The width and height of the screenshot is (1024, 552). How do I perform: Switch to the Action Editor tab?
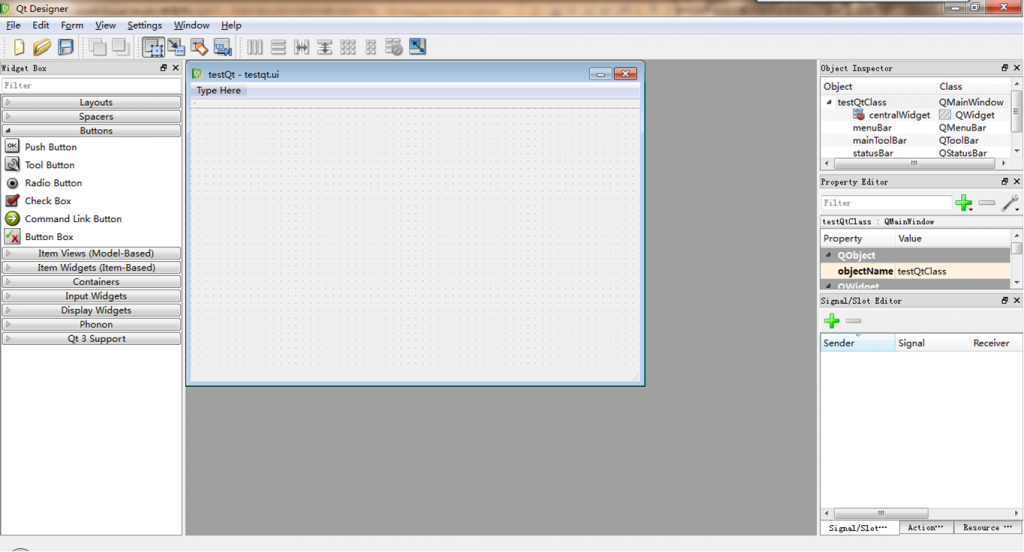pyautogui.click(x=926, y=528)
